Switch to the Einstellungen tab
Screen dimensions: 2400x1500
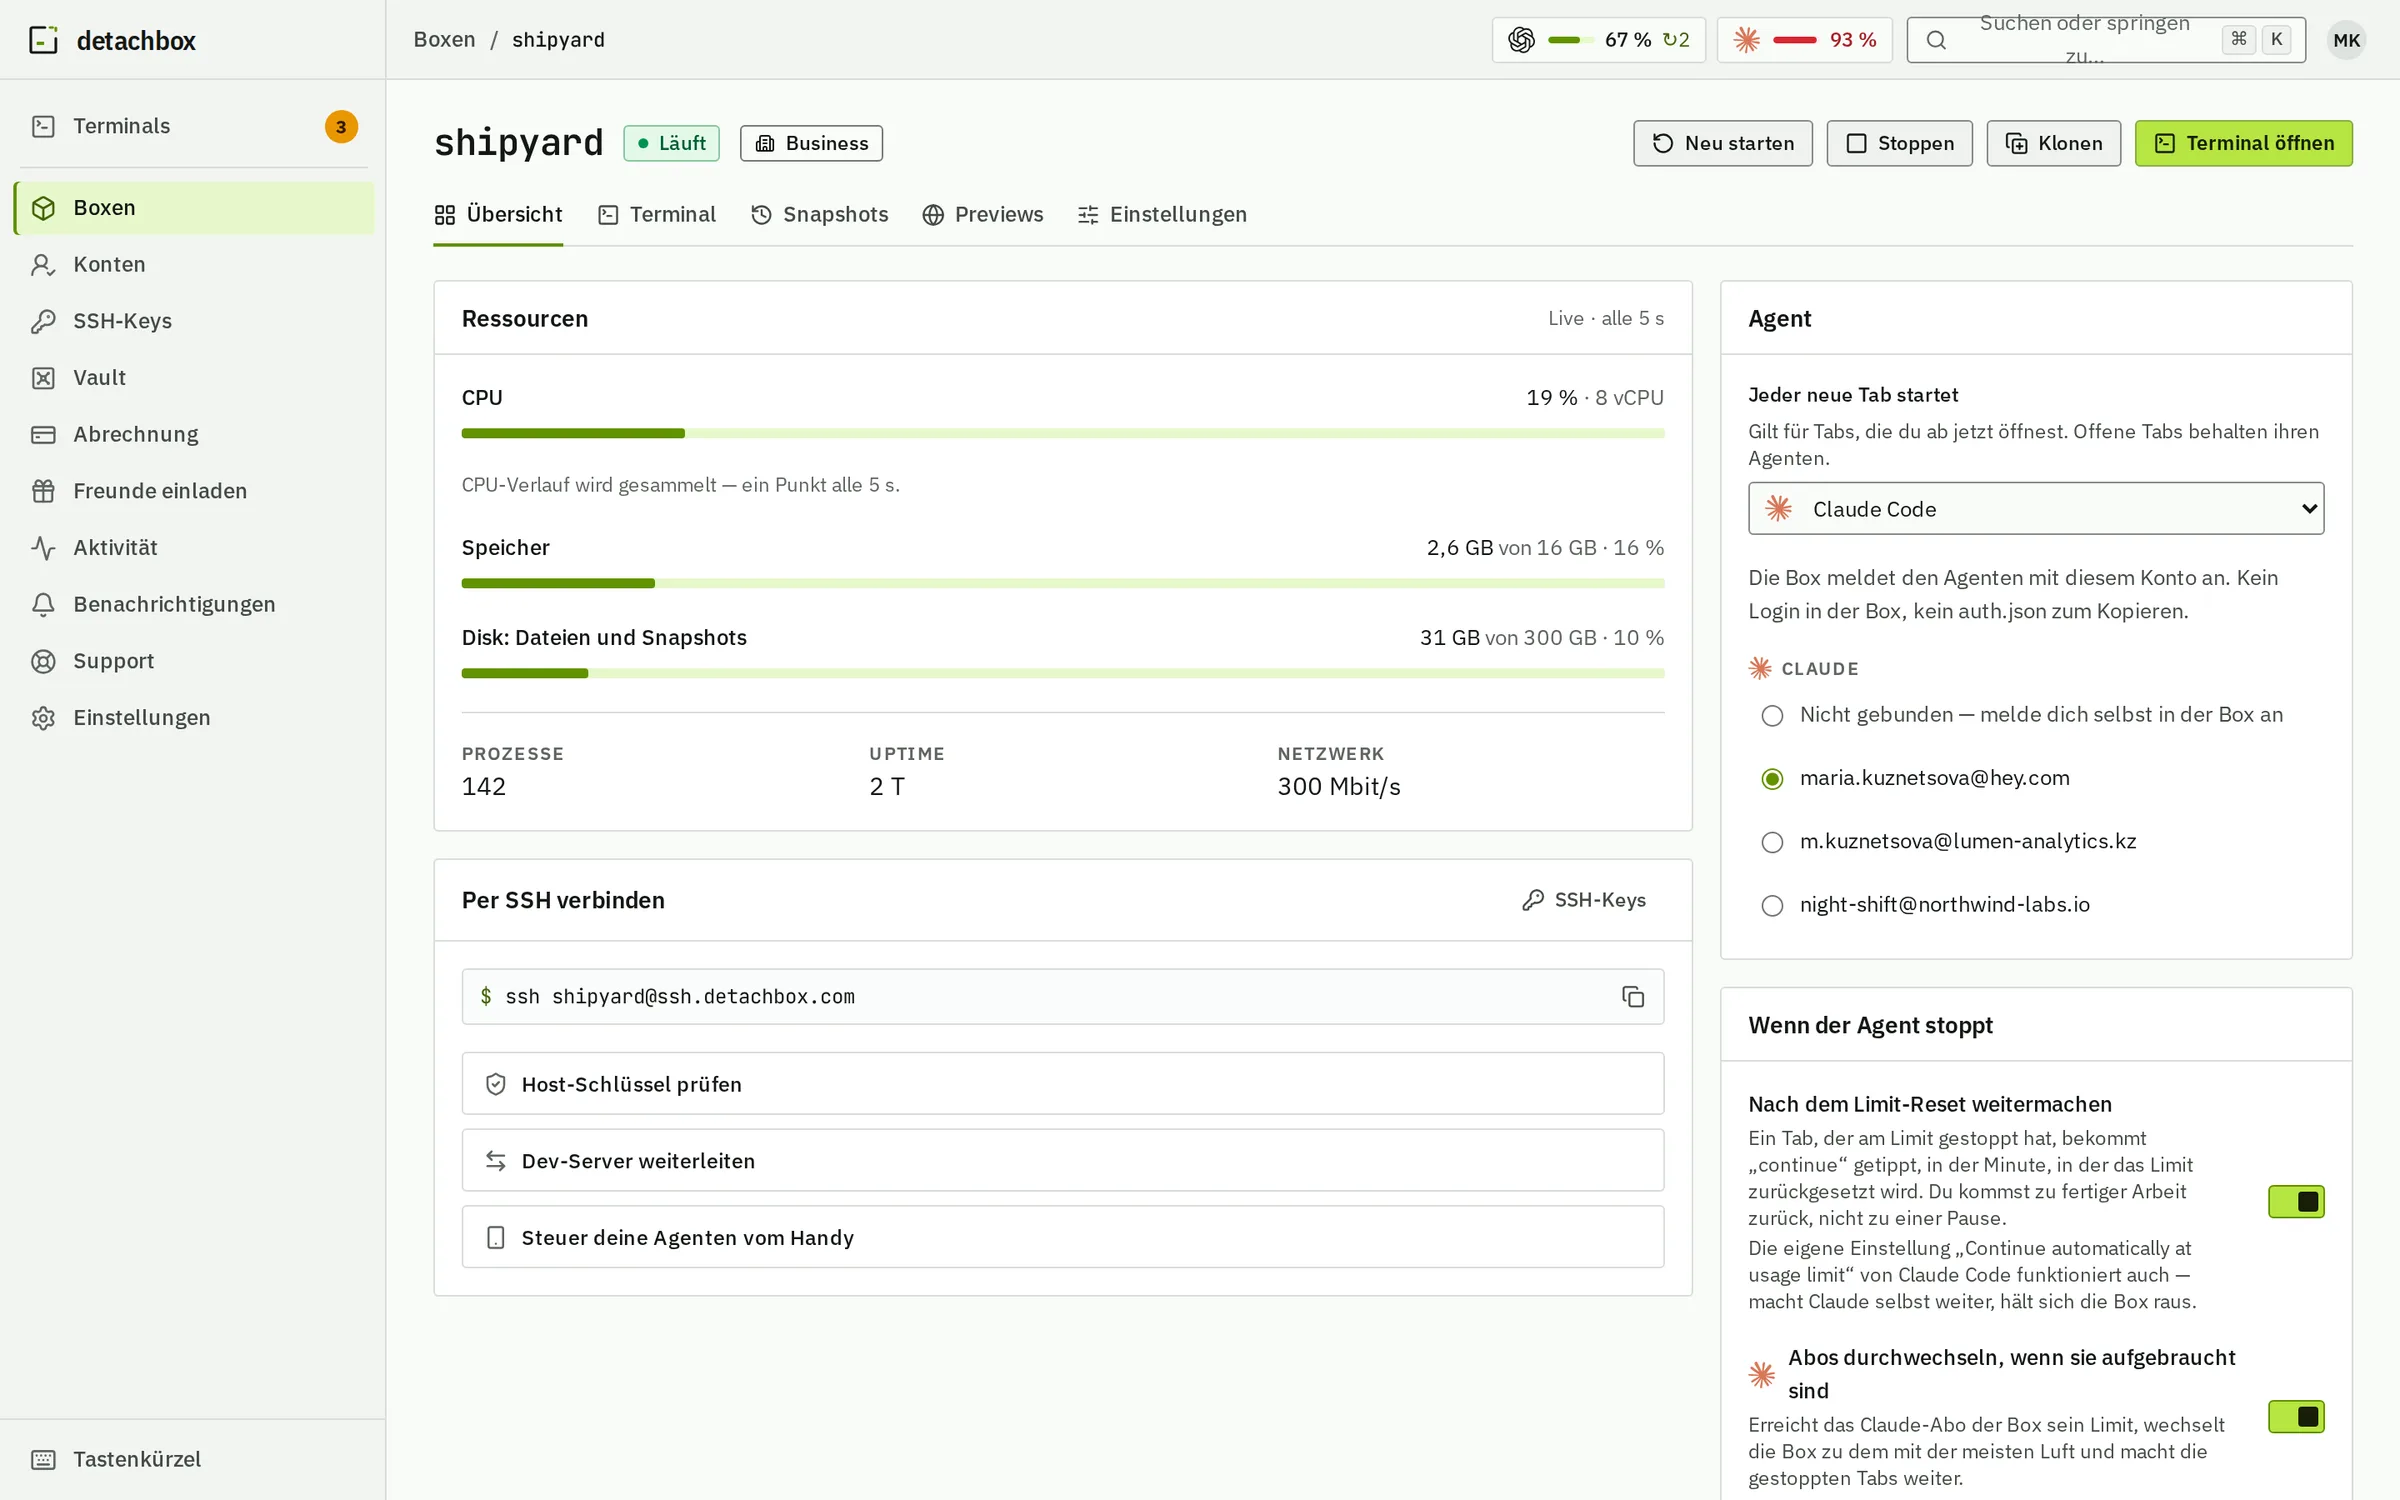click(x=1162, y=215)
